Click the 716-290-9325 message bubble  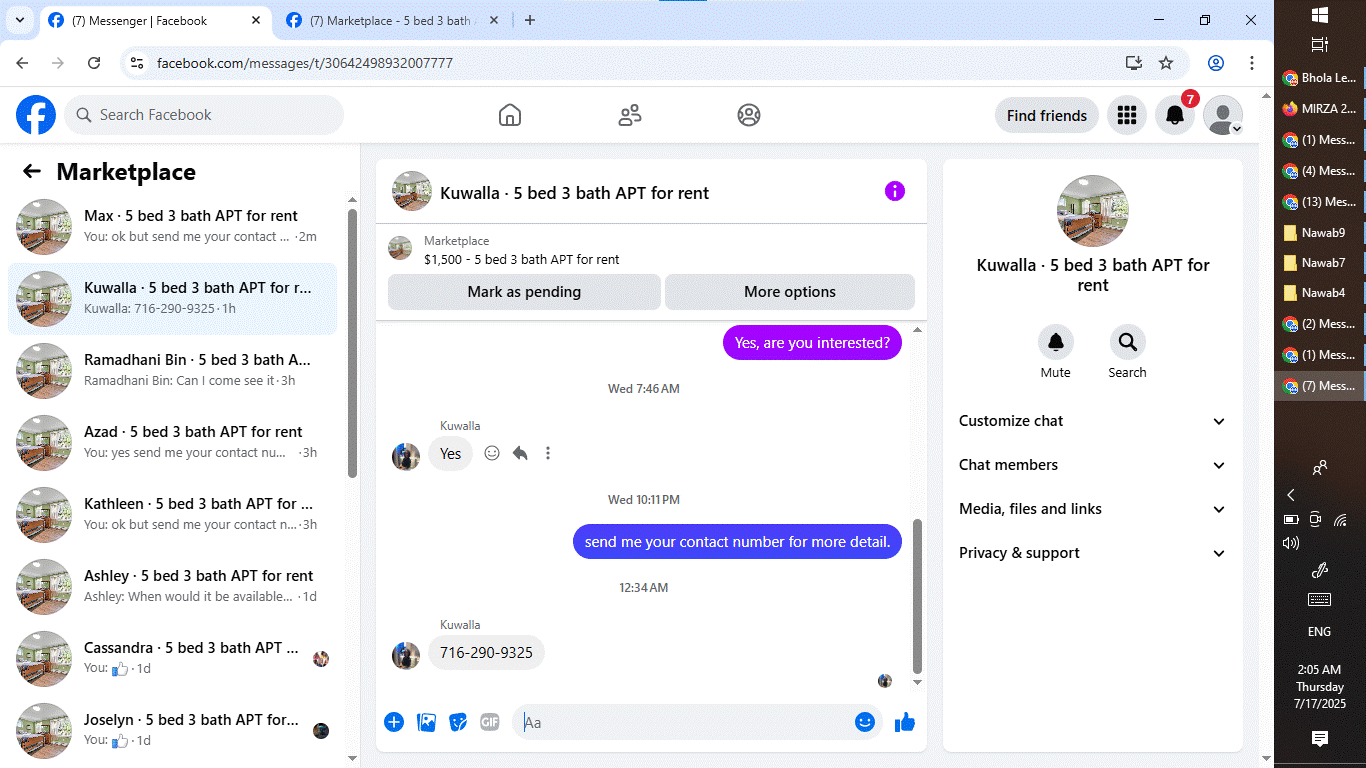(x=487, y=653)
